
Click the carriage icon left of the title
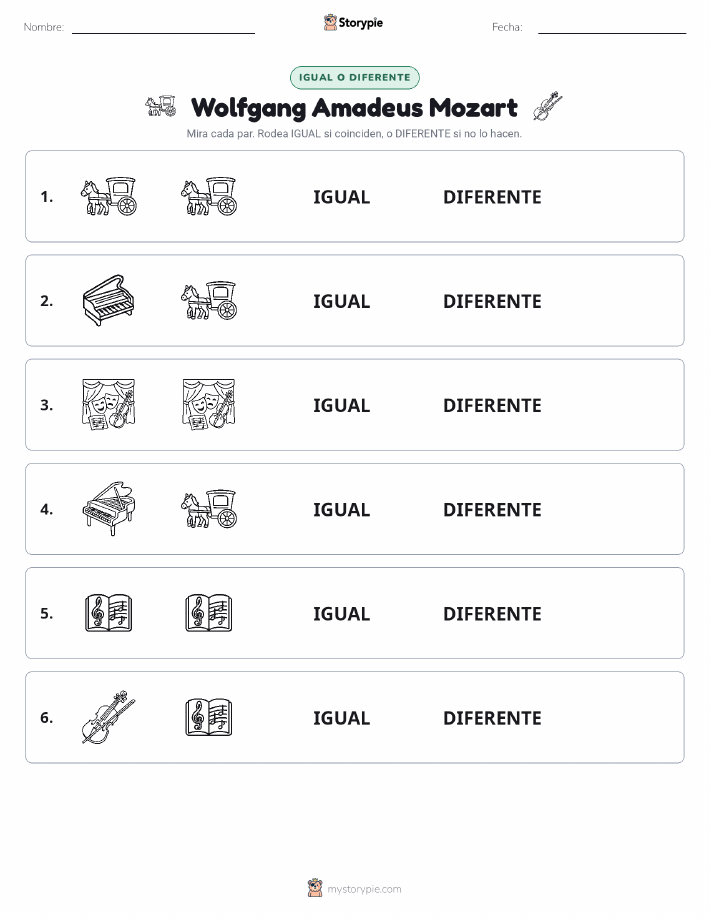pos(161,105)
